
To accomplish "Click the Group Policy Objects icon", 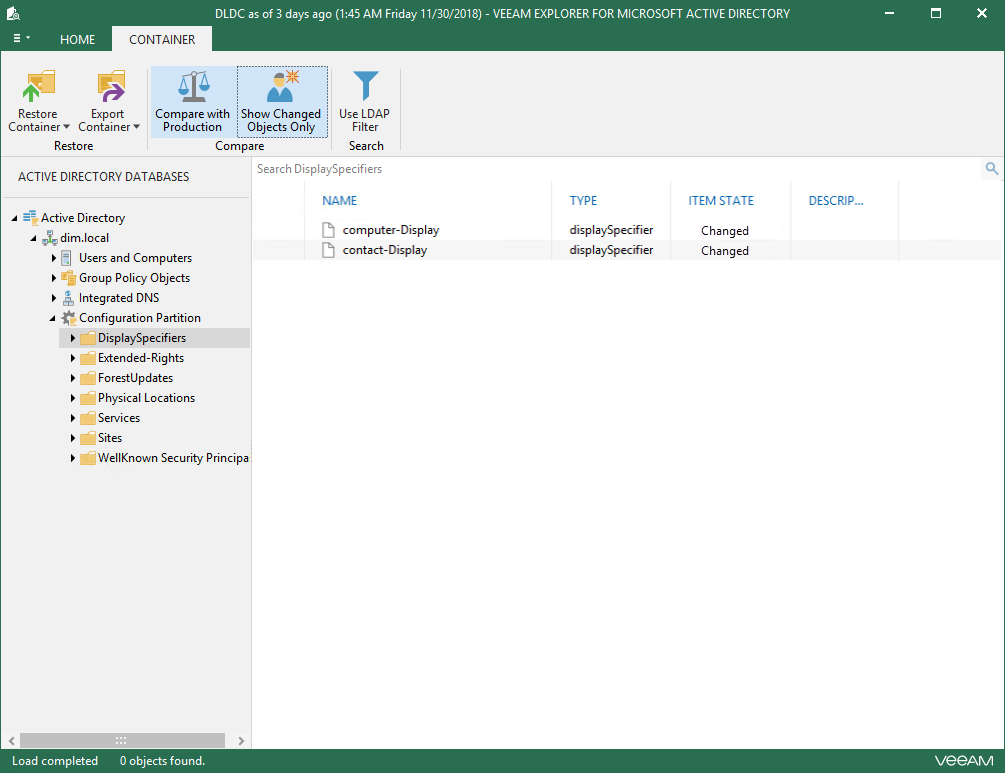I will 69,278.
